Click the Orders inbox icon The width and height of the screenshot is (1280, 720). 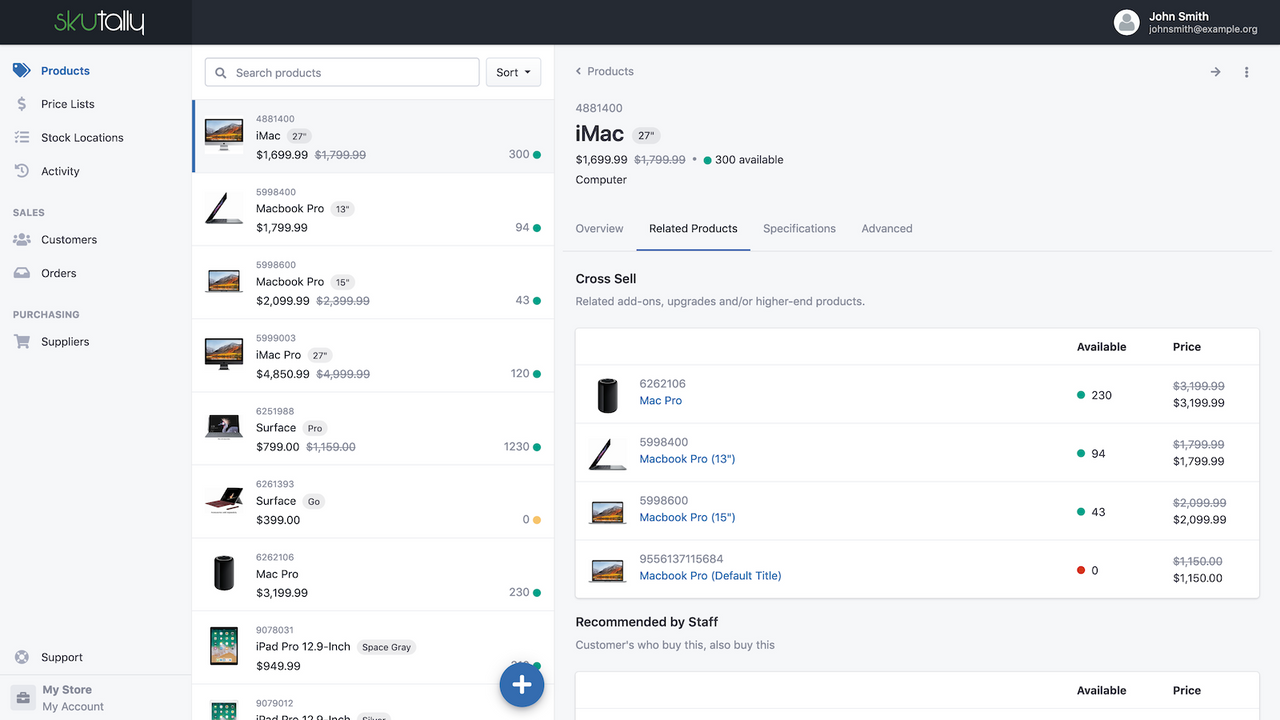click(22, 273)
